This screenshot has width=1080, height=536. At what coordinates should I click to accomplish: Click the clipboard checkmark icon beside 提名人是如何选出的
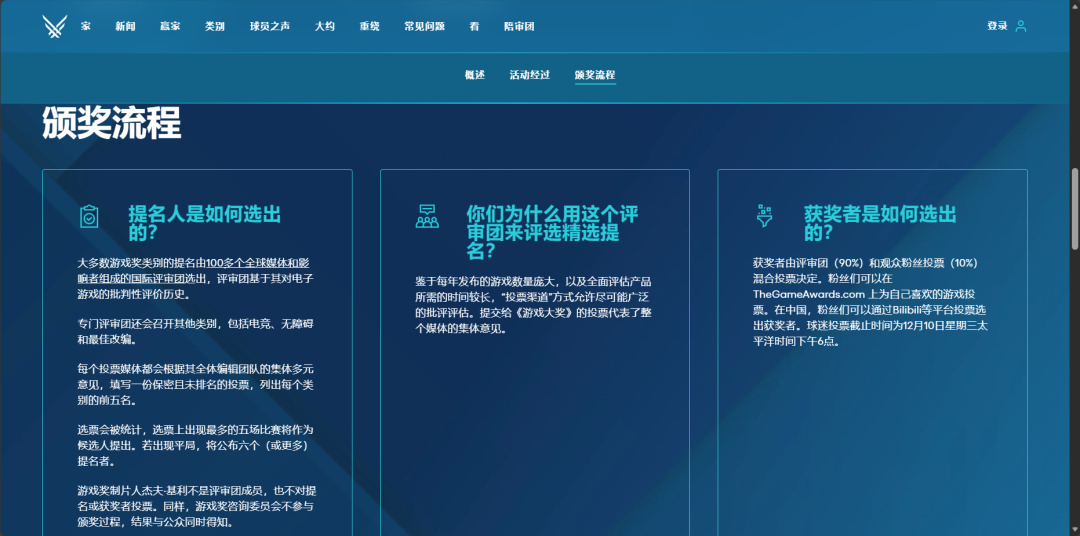point(89,216)
